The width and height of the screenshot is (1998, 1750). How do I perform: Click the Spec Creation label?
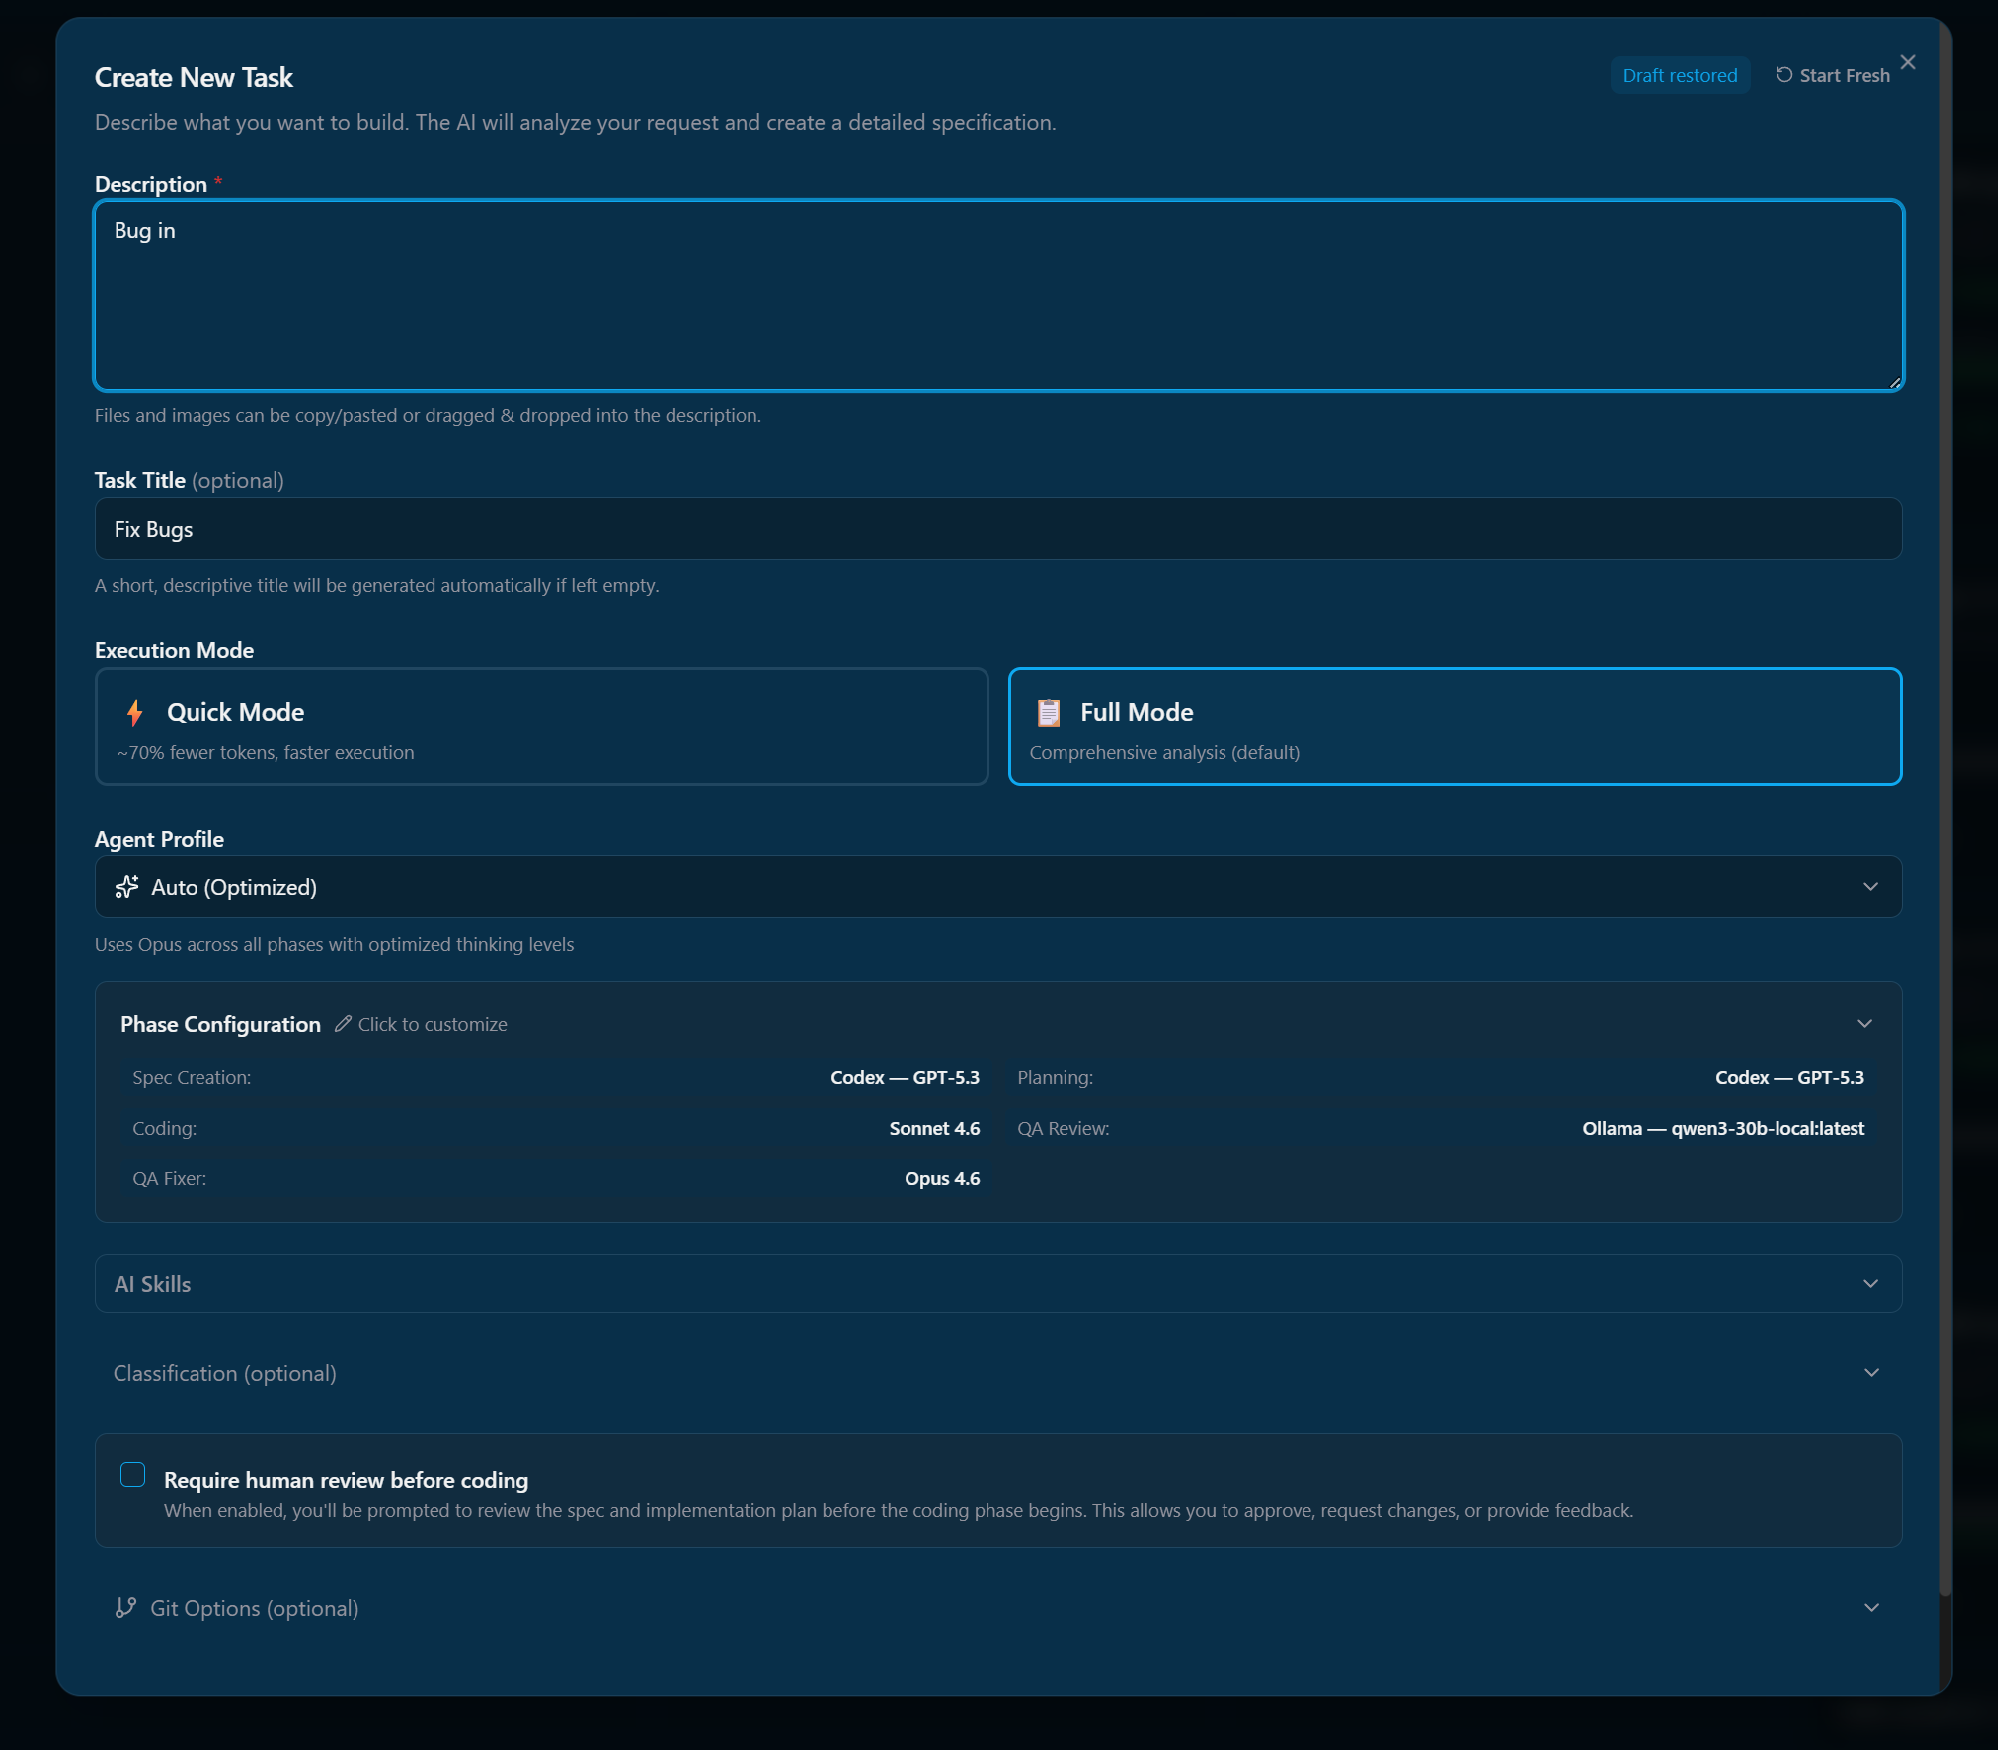pos(192,1077)
